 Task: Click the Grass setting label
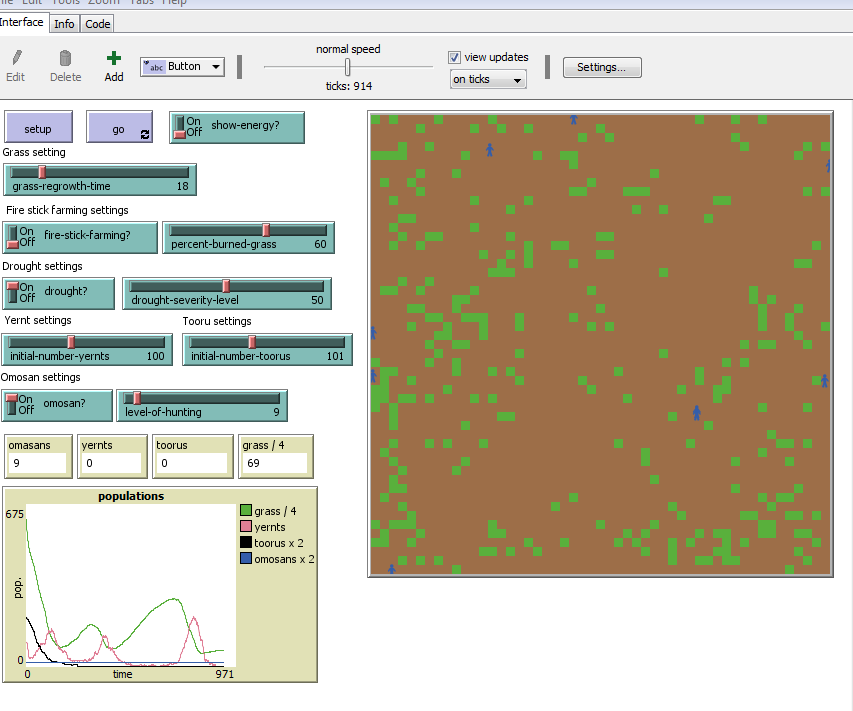coord(34,152)
